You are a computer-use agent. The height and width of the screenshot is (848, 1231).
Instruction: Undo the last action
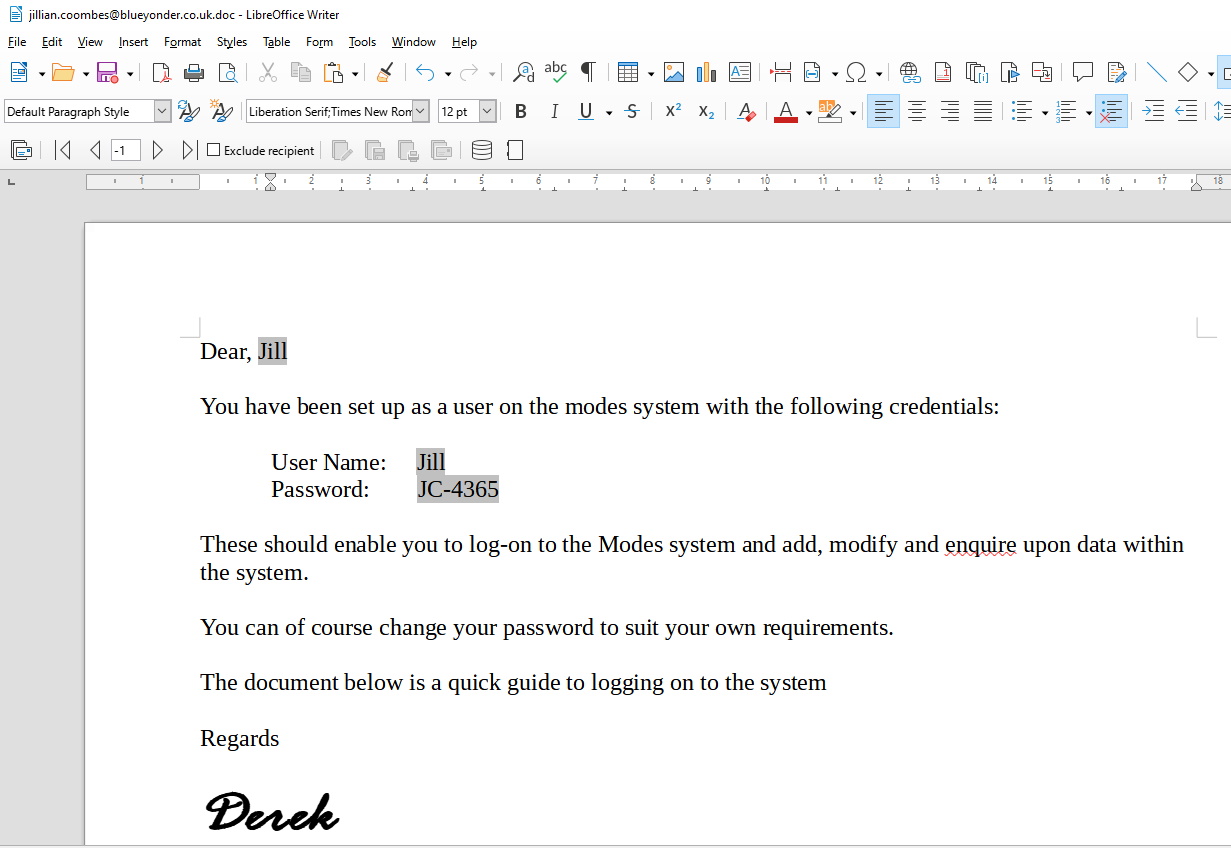click(x=425, y=73)
